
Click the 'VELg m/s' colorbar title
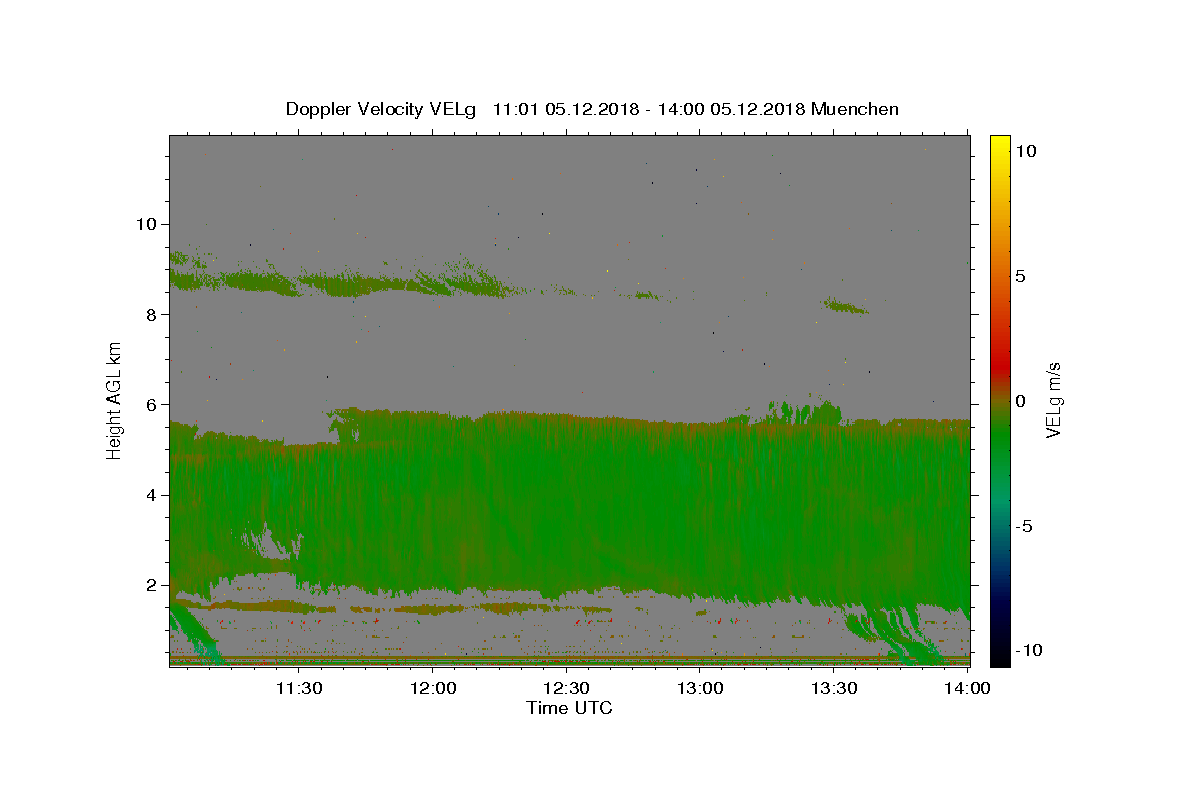tap(1054, 400)
